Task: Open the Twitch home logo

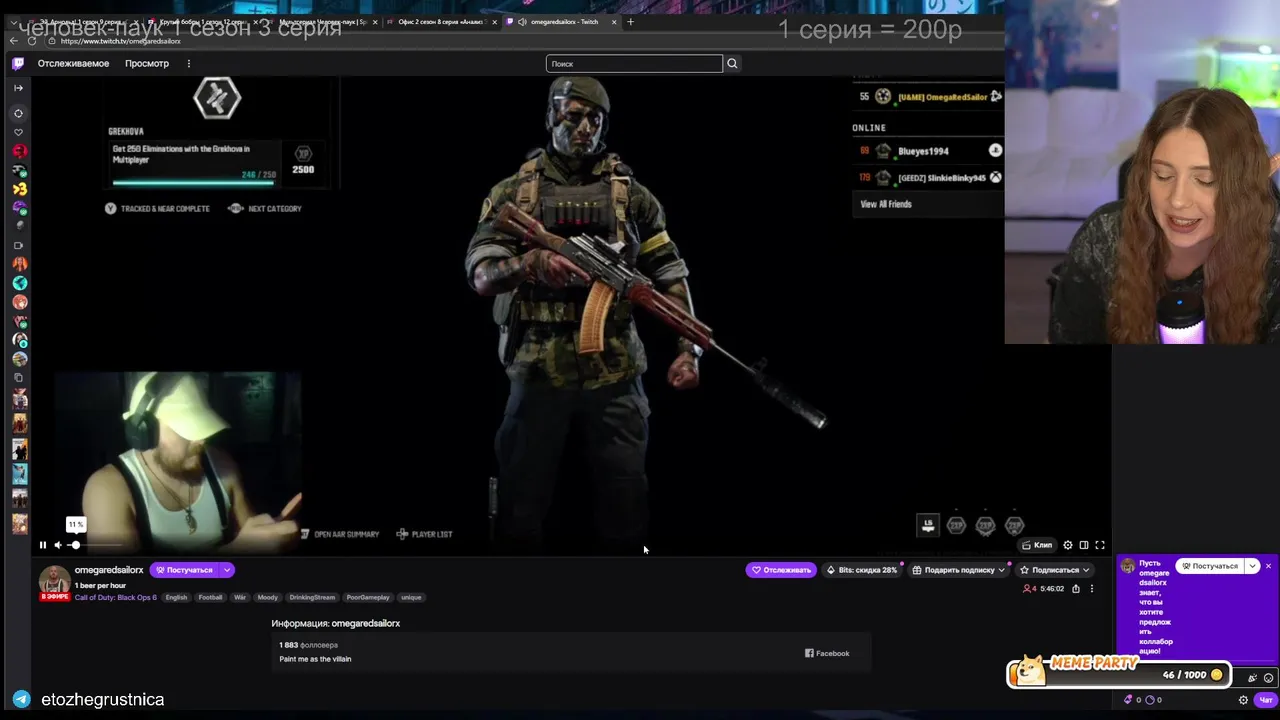Action: [18, 64]
